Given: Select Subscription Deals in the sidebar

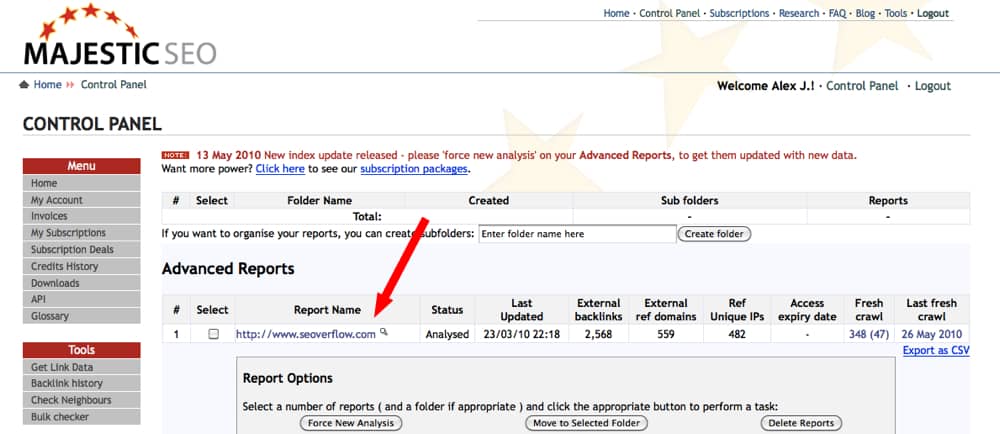Looking at the screenshot, I should click(x=82, y=250).
